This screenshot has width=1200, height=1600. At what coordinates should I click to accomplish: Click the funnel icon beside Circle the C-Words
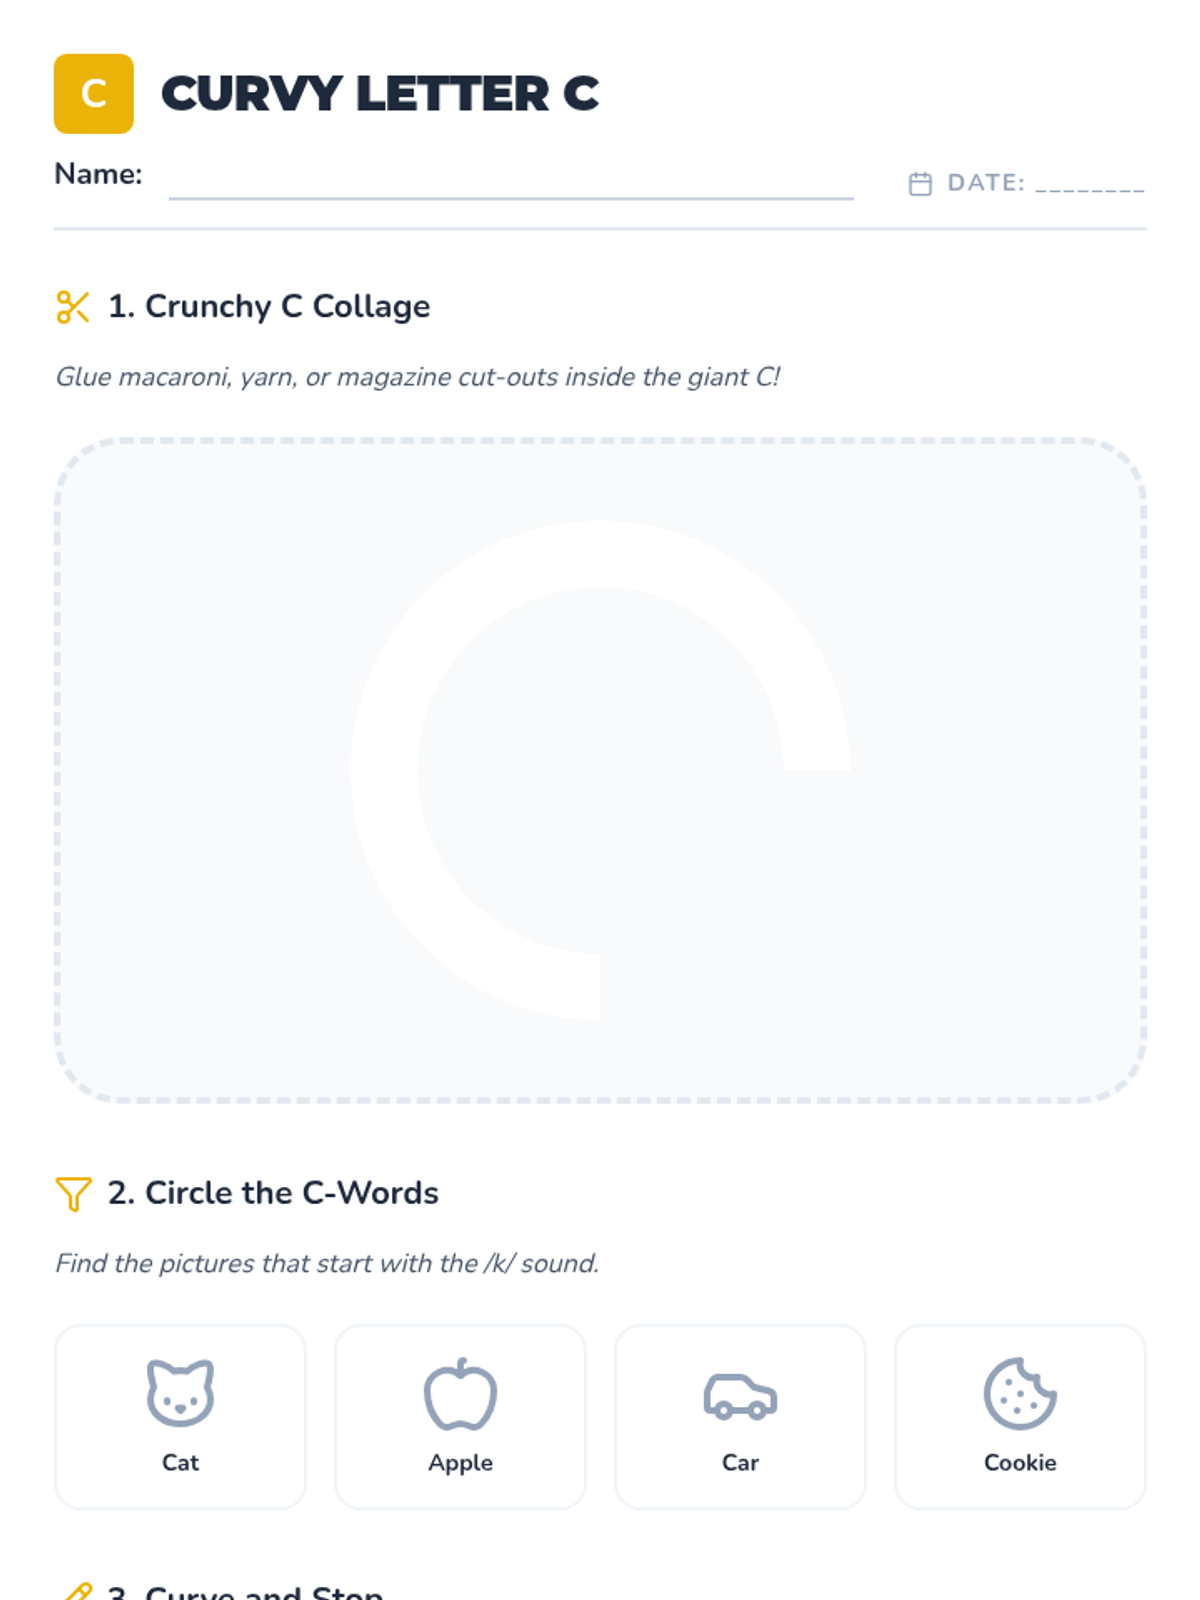tap(73, 1193)
